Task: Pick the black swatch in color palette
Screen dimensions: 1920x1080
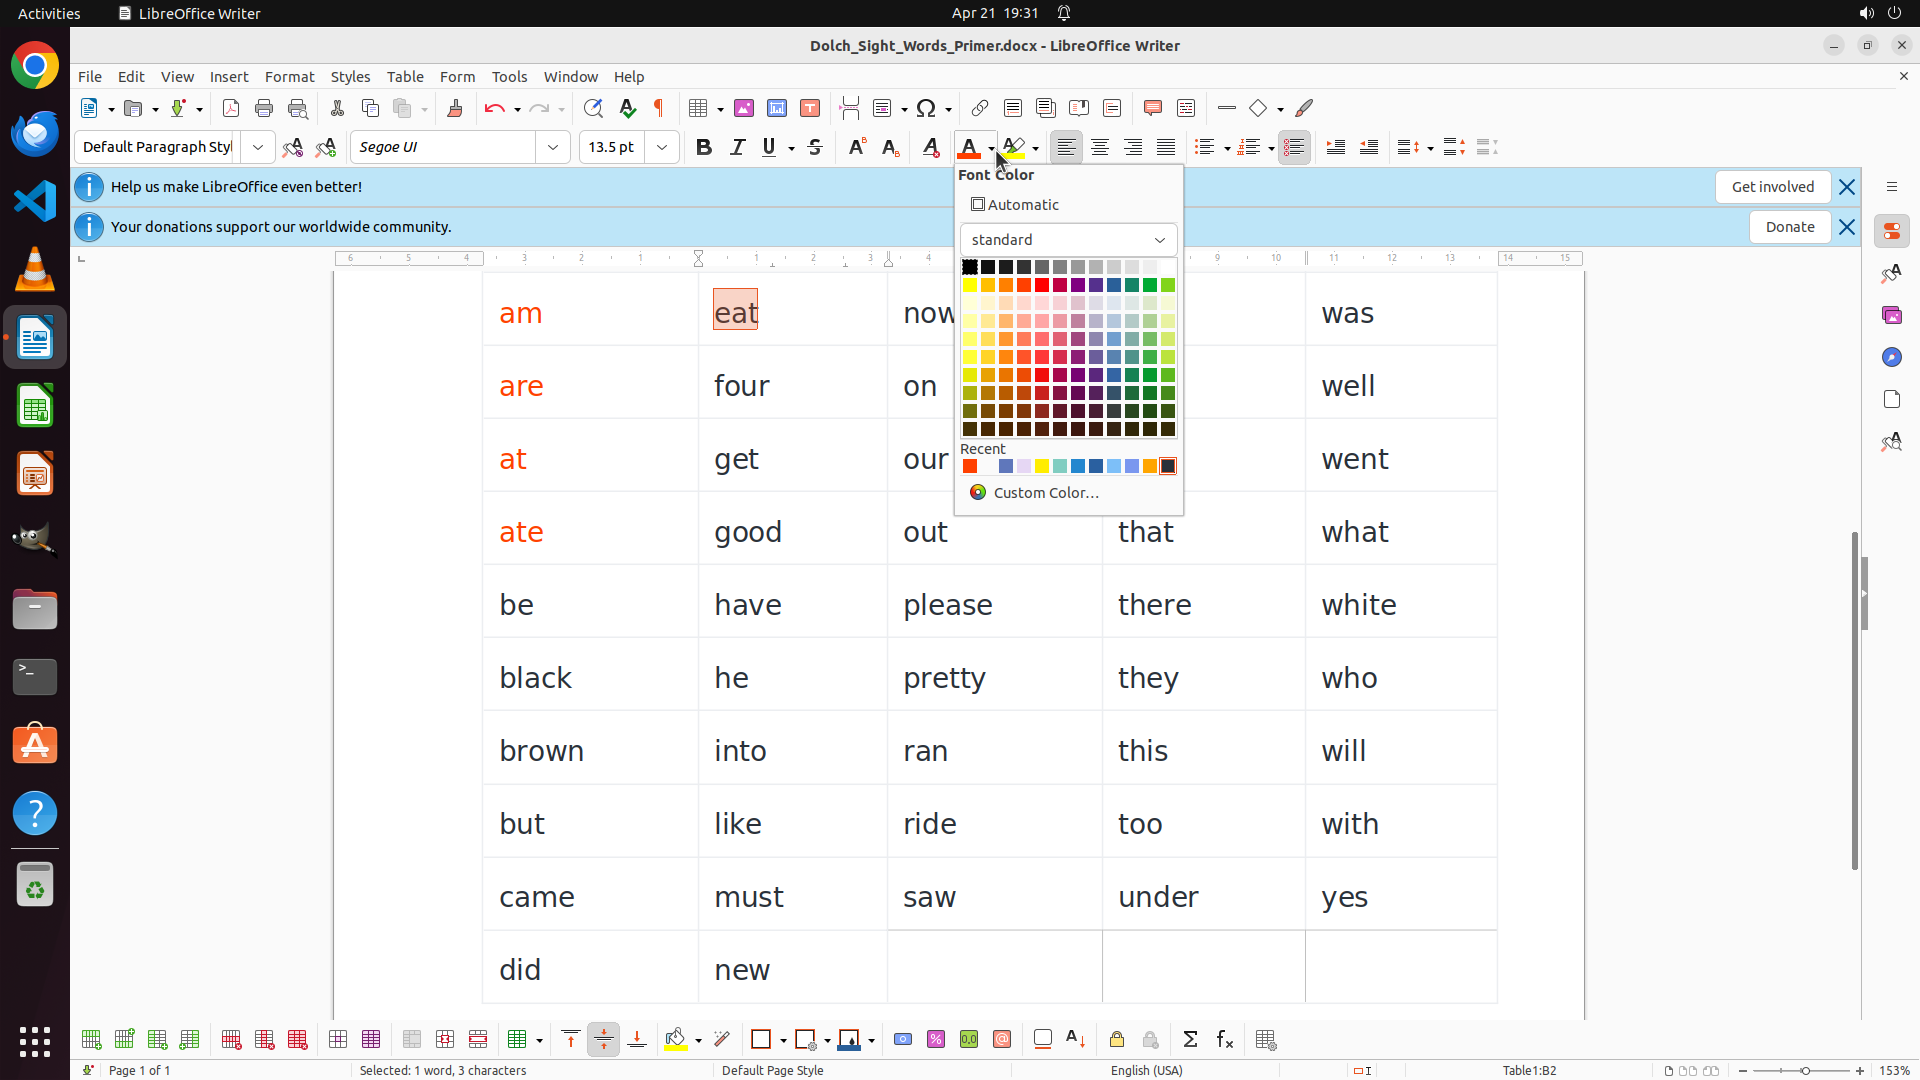Action: pyautogui.click(x=970, y=267)
